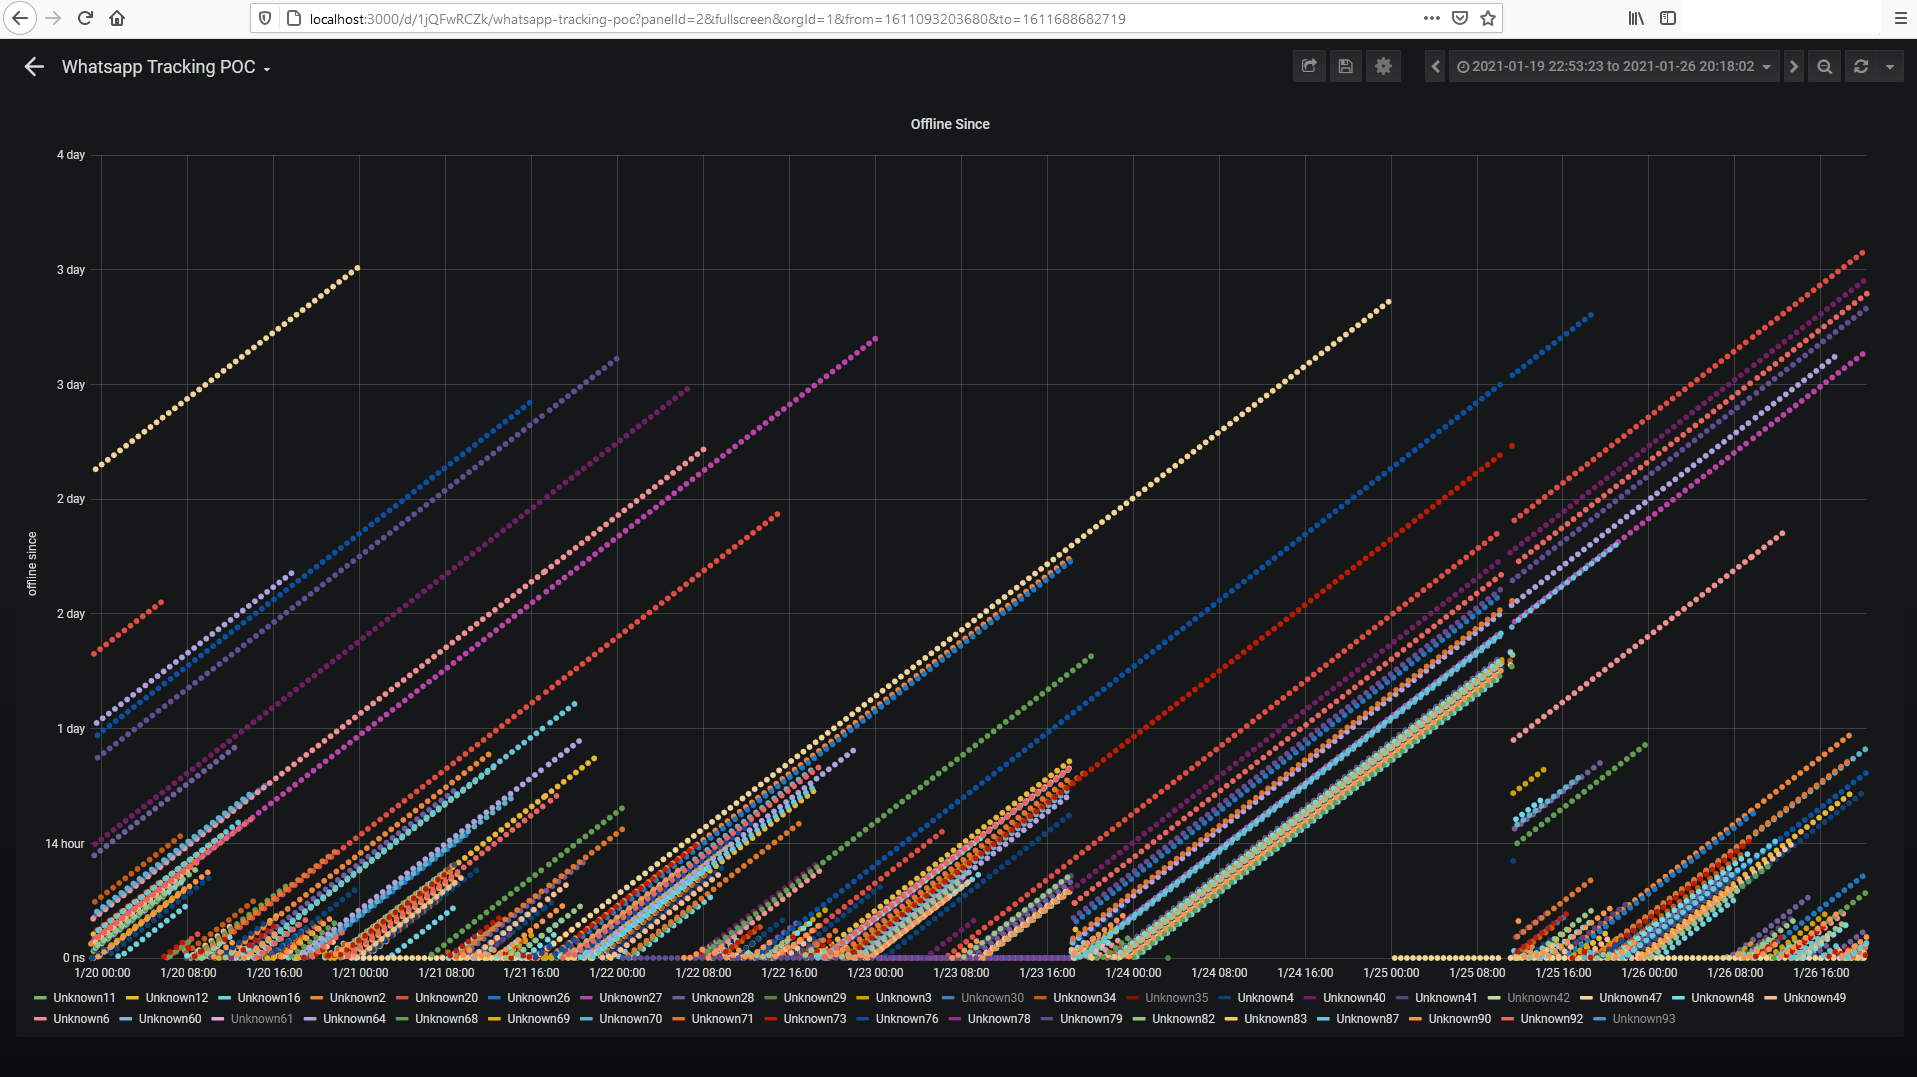This screenshot has width=1917, height=1077.
Task: Open dashboard settings gear icon
Action: [x=1383, y=67]
